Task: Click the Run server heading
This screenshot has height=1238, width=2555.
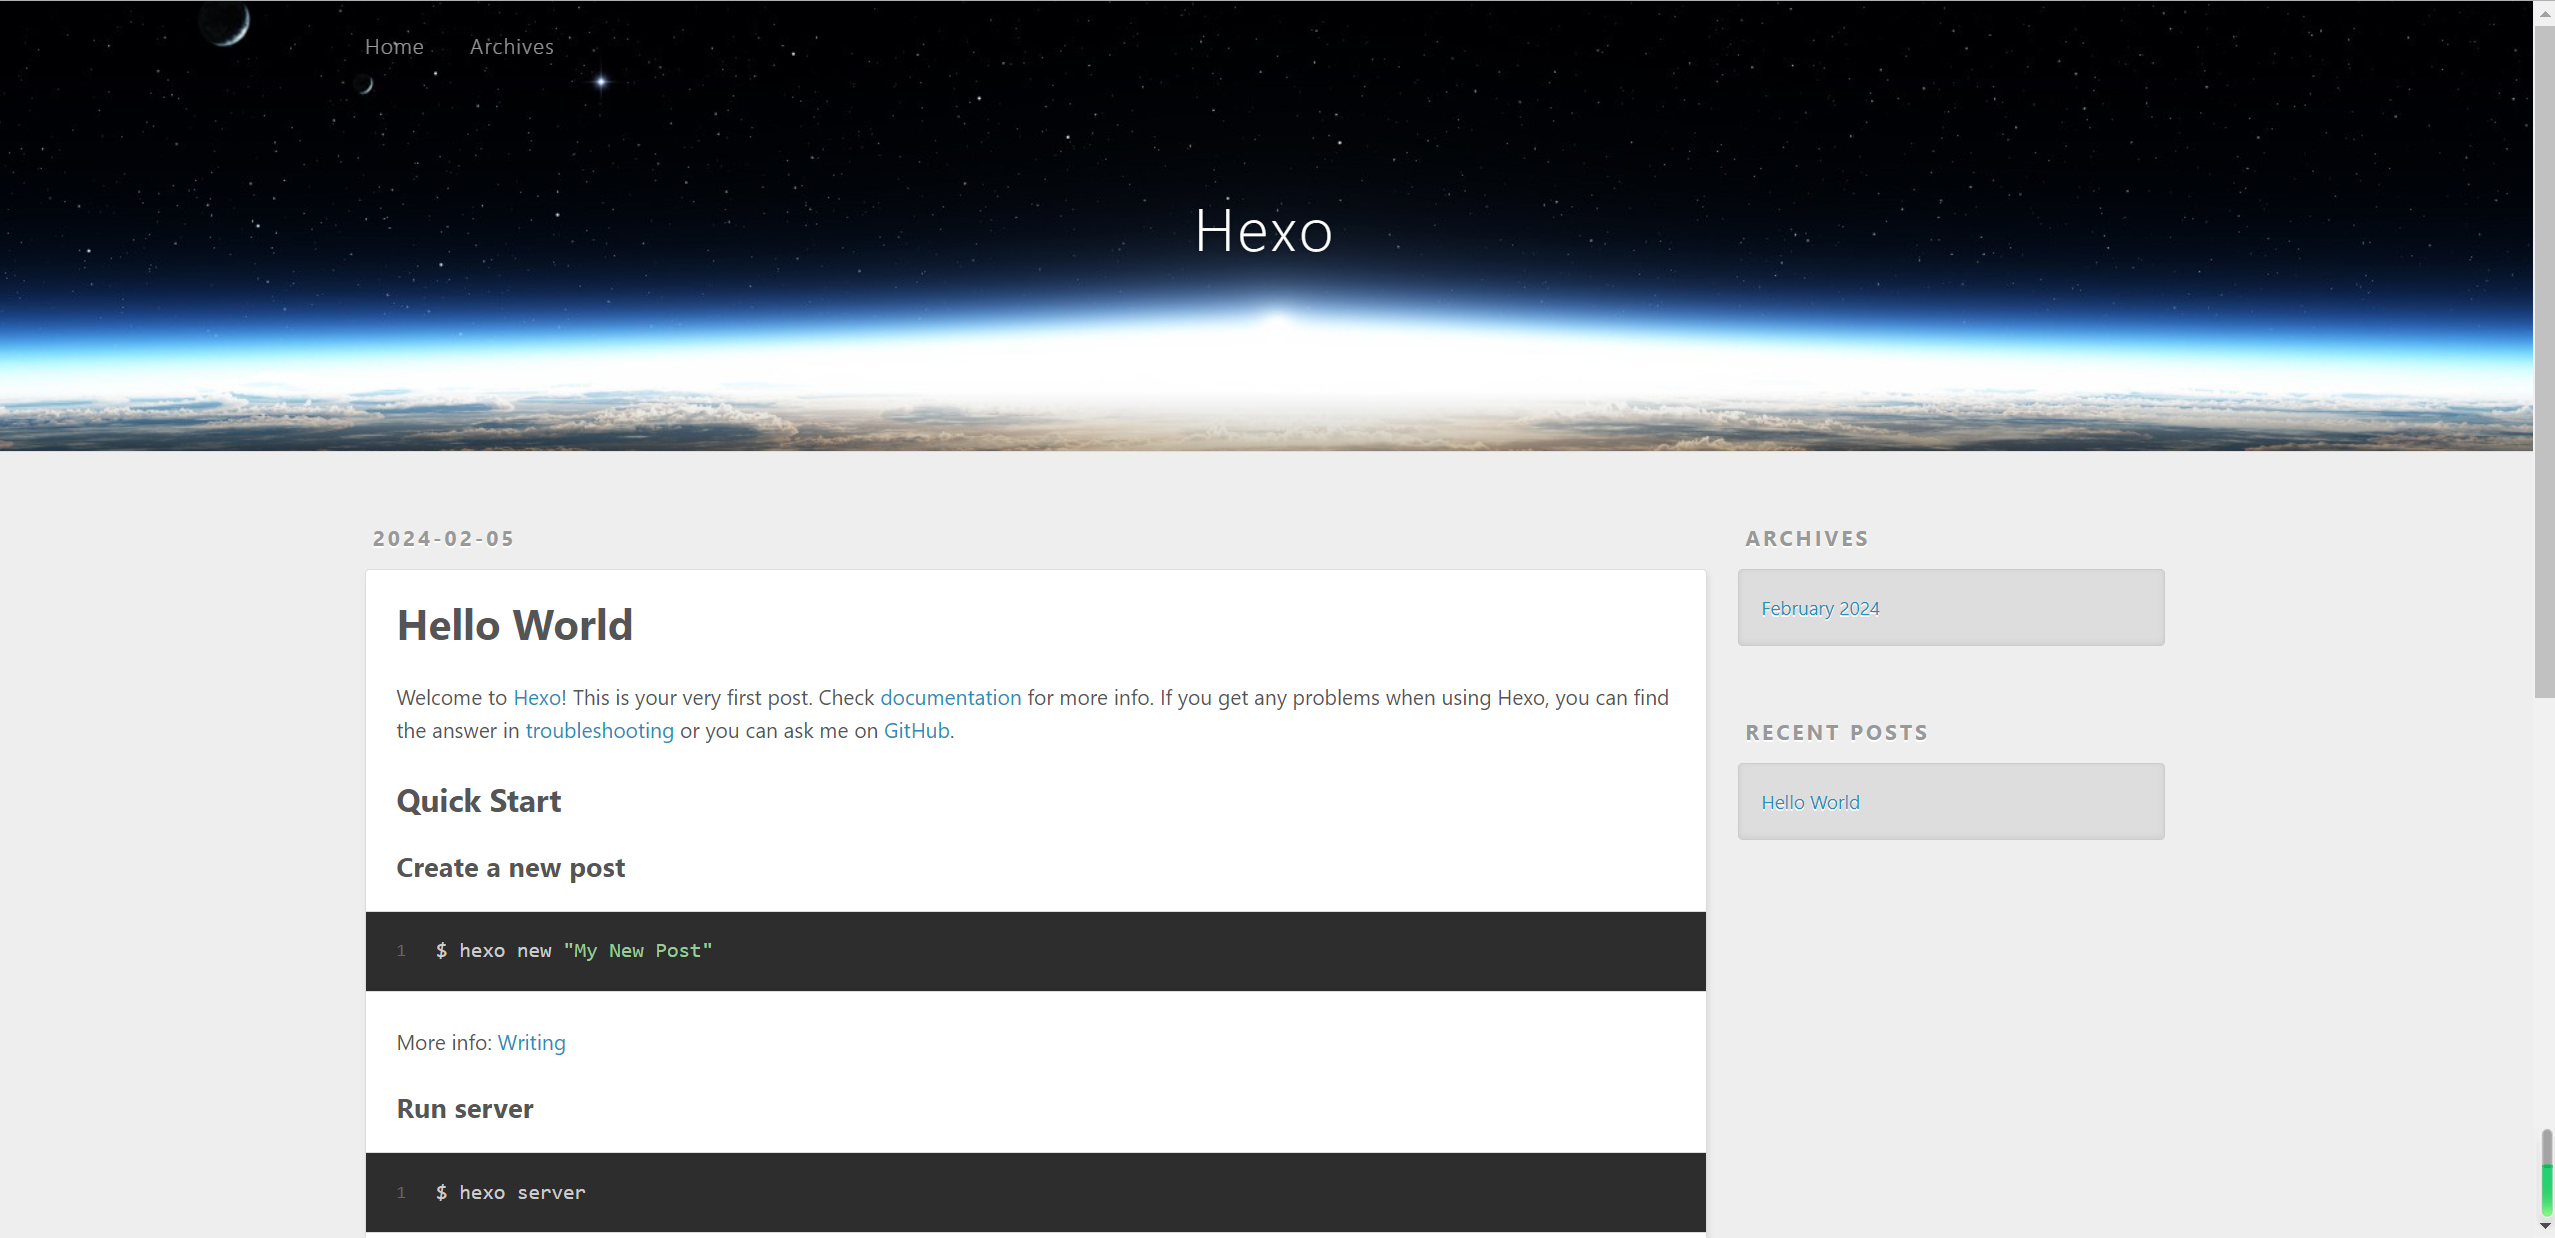Action: 464,1109
